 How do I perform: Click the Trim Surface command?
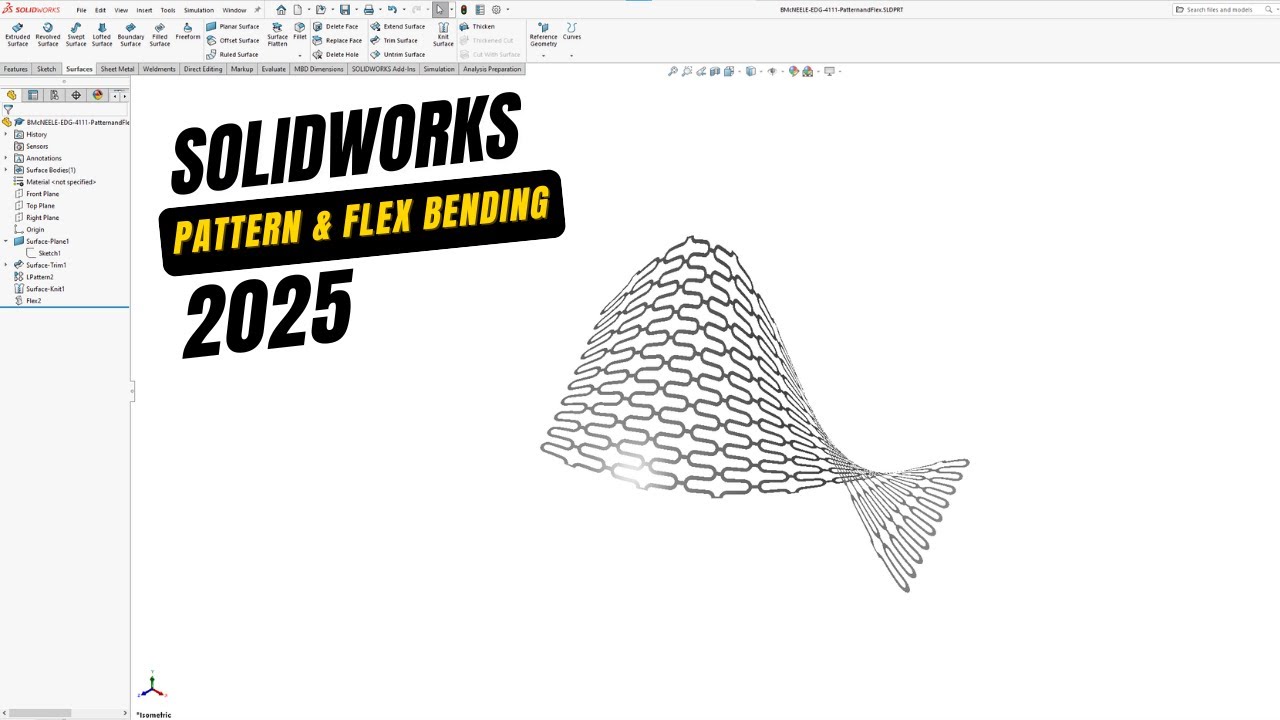point(394,41)
